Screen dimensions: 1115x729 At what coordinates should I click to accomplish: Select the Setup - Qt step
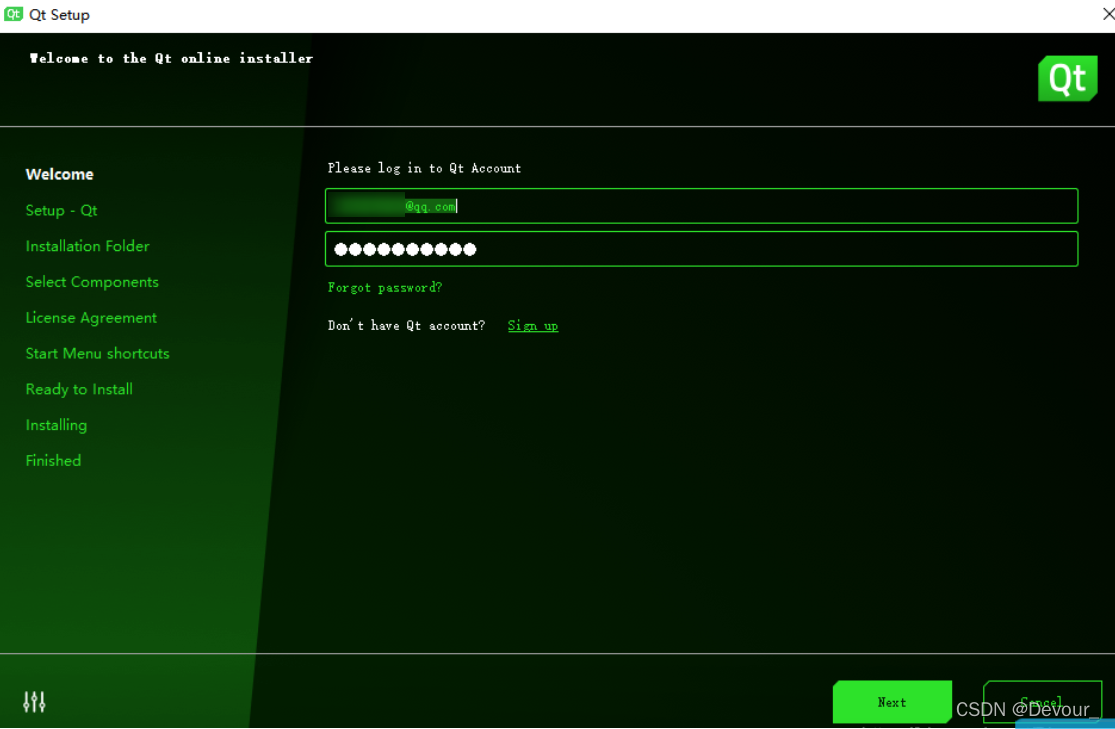[x=61, y=211]
